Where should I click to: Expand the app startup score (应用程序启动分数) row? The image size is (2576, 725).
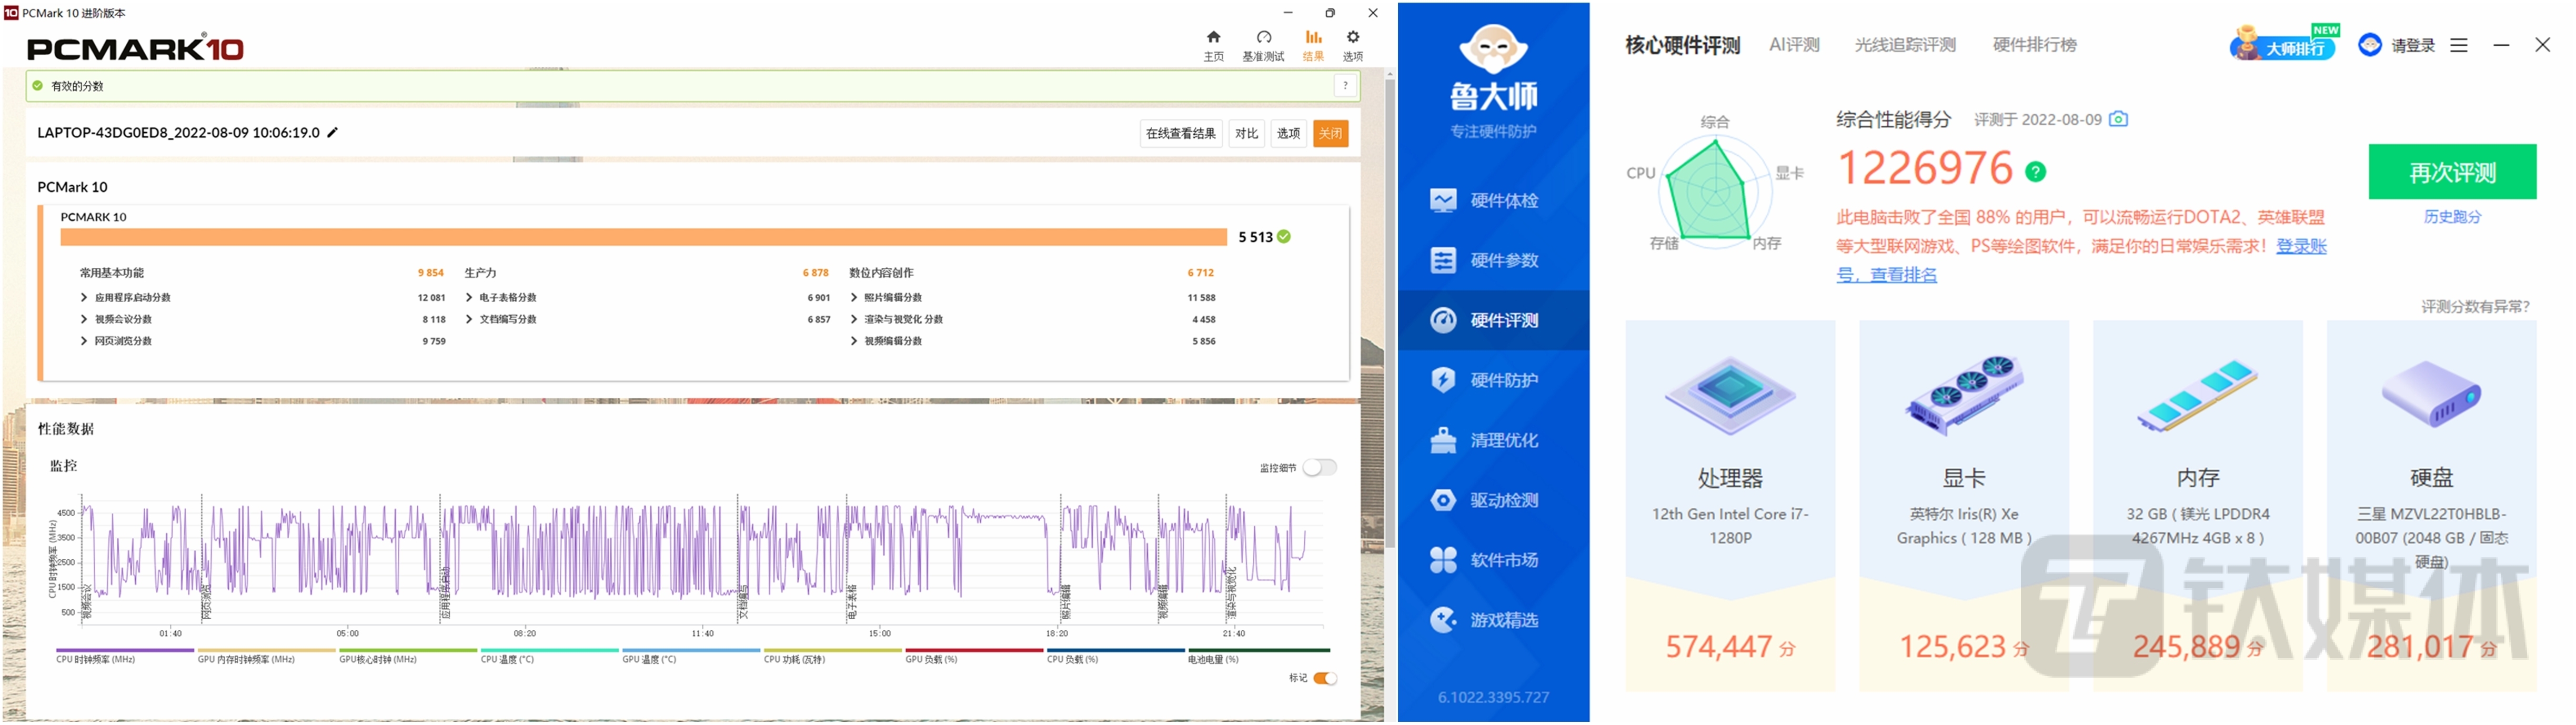(125, 298)
